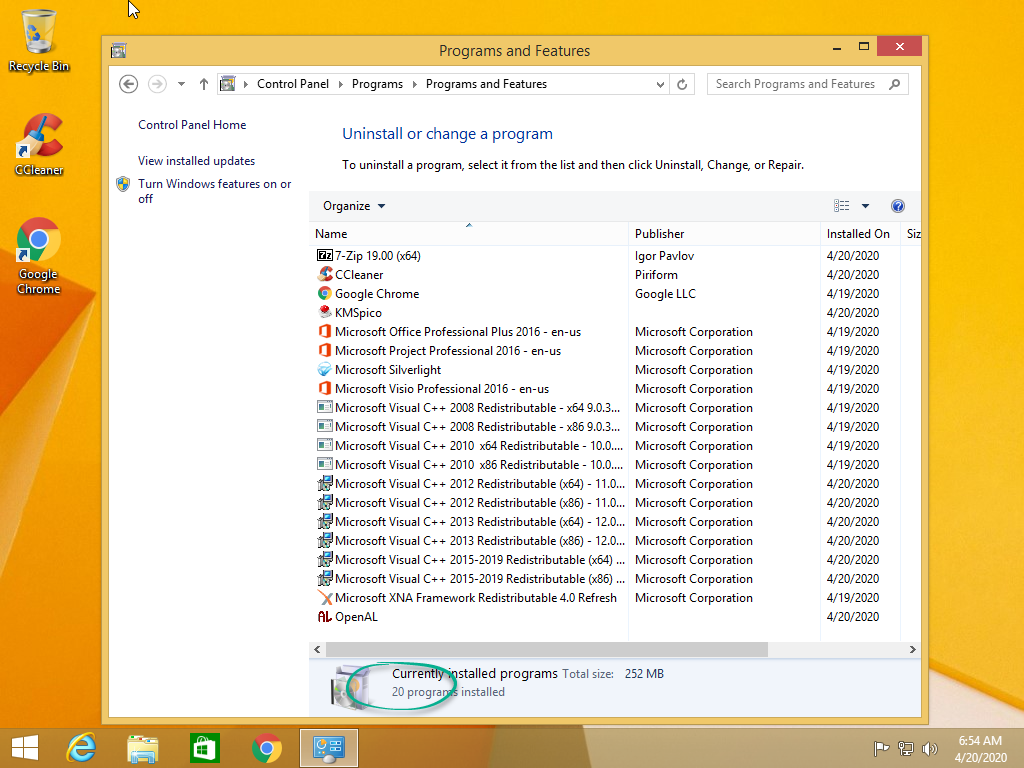Open recent locations dropdown arrow
1024x768 pixels.
click(x=182, y=84)
